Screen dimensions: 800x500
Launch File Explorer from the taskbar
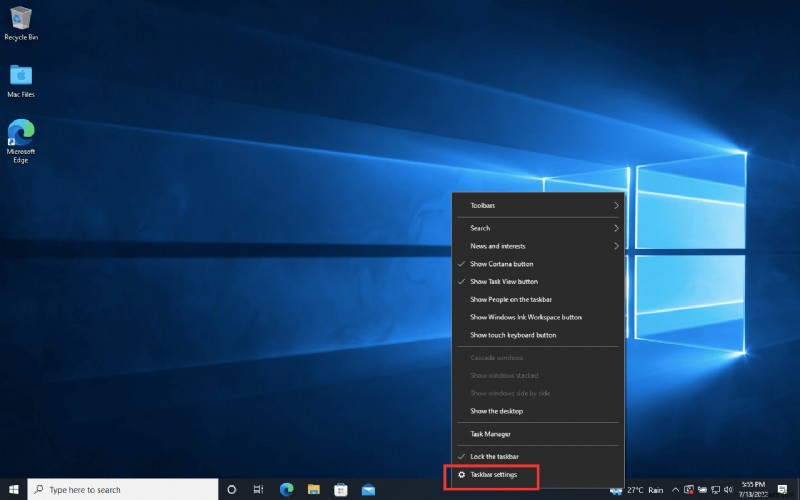[313, 489]
